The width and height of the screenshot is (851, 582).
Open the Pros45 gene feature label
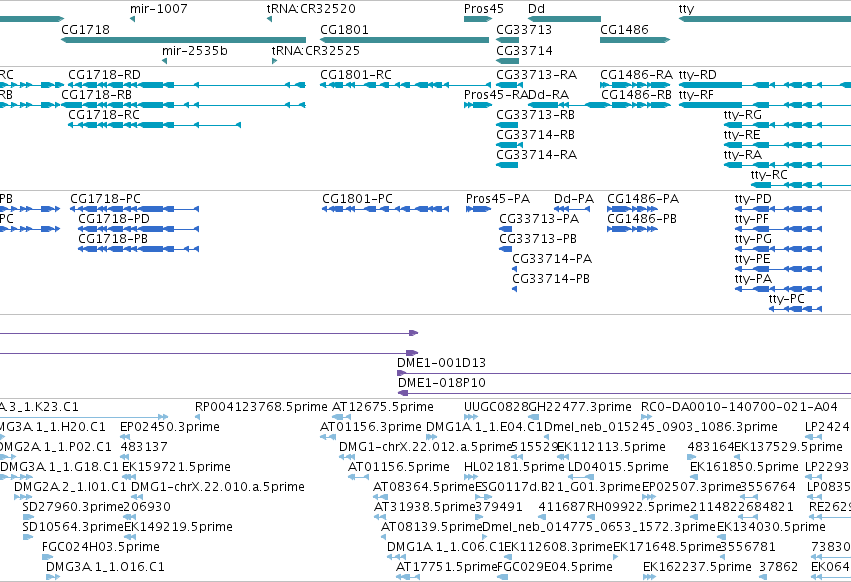click(x=484, y=9)
